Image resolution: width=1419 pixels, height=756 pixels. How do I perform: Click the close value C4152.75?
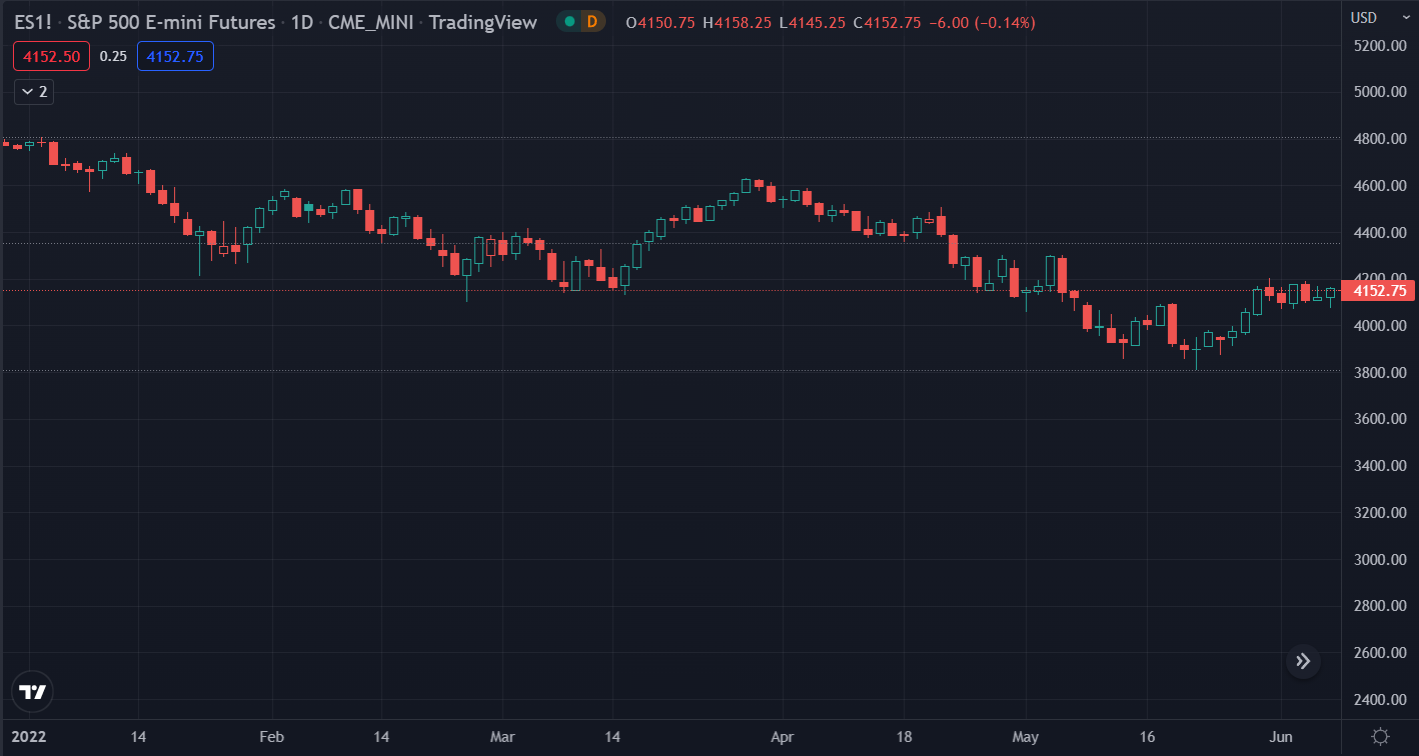click(886, 22)
